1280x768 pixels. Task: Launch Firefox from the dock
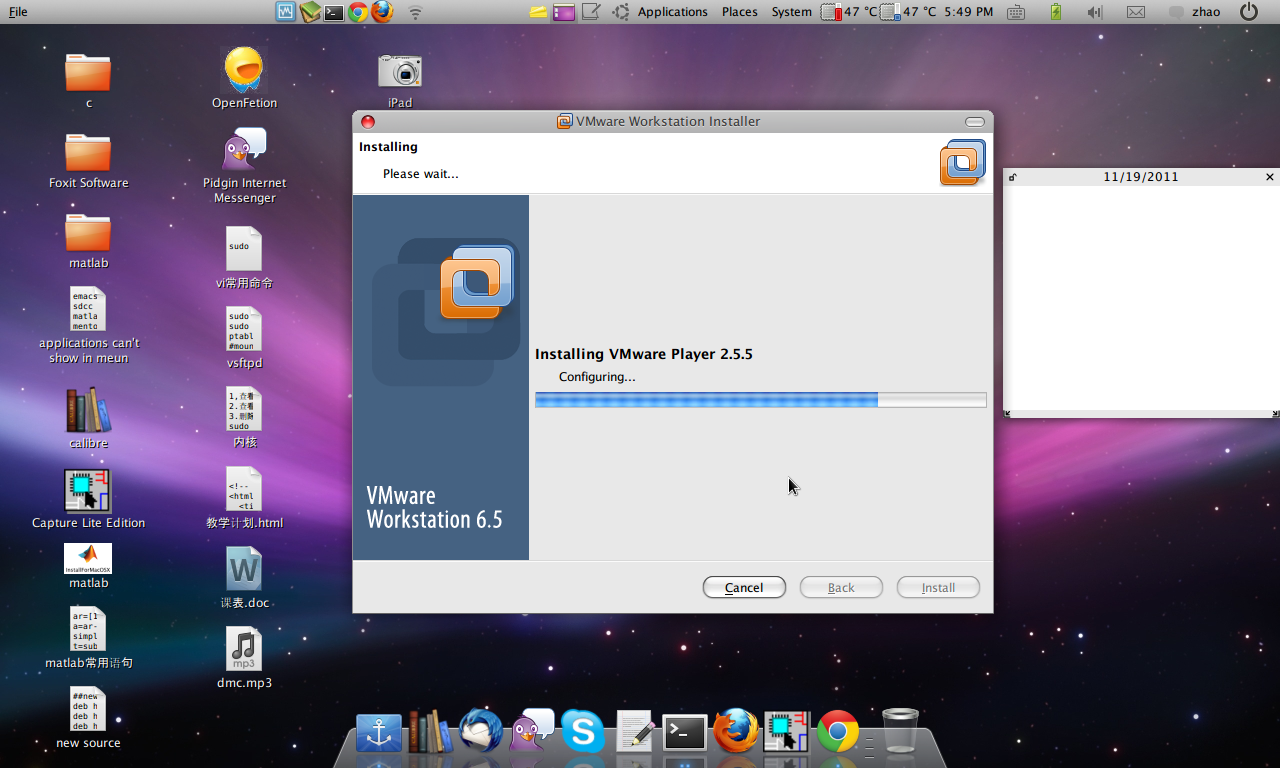point(736,731)
